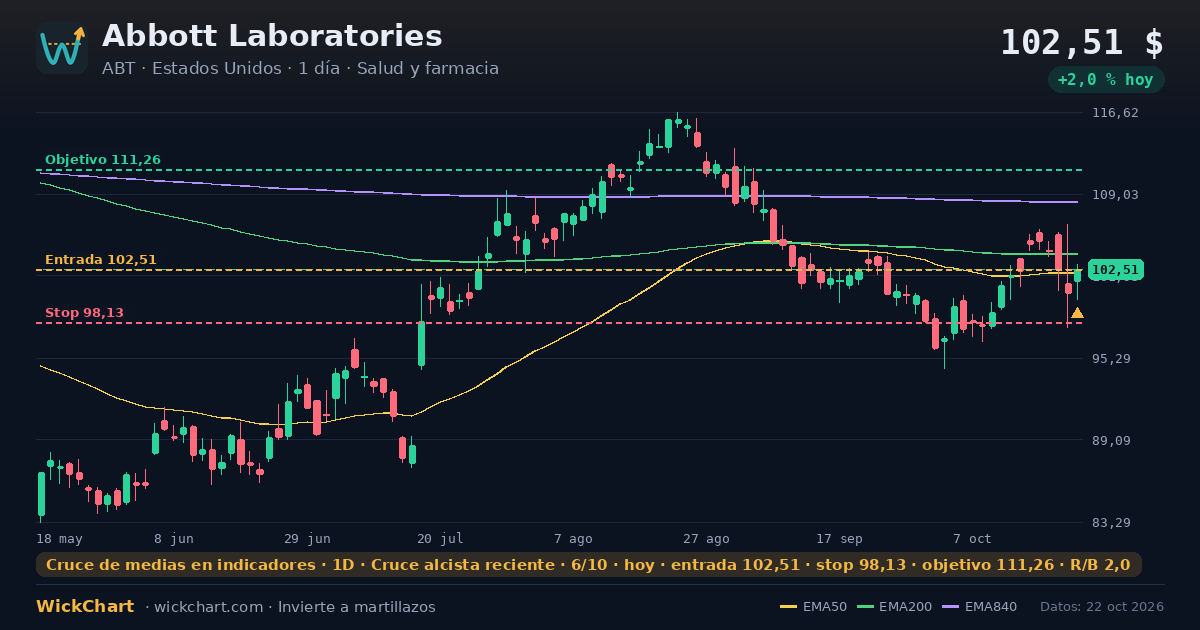Click the '27 ago' date label
The height and width of the screenshot is (630, 1200).
pyautogui.click(x=706, y=538)
